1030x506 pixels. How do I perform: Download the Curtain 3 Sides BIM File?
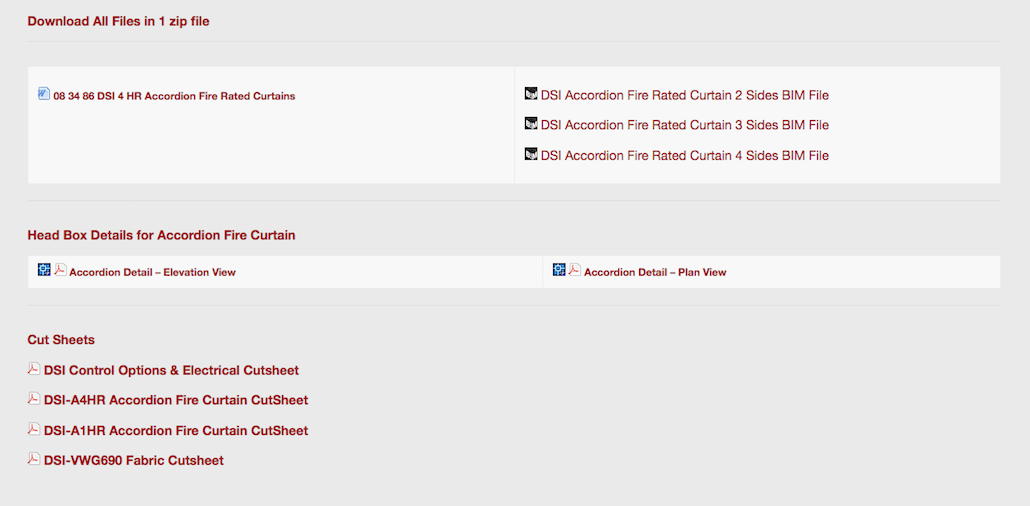[x=684, y=126]
